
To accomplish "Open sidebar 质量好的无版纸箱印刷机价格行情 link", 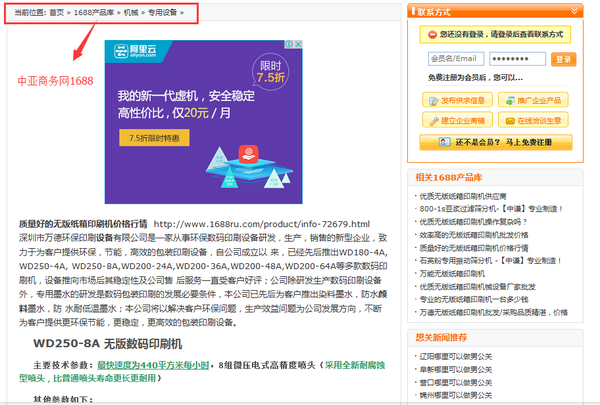I will point(474,248).
